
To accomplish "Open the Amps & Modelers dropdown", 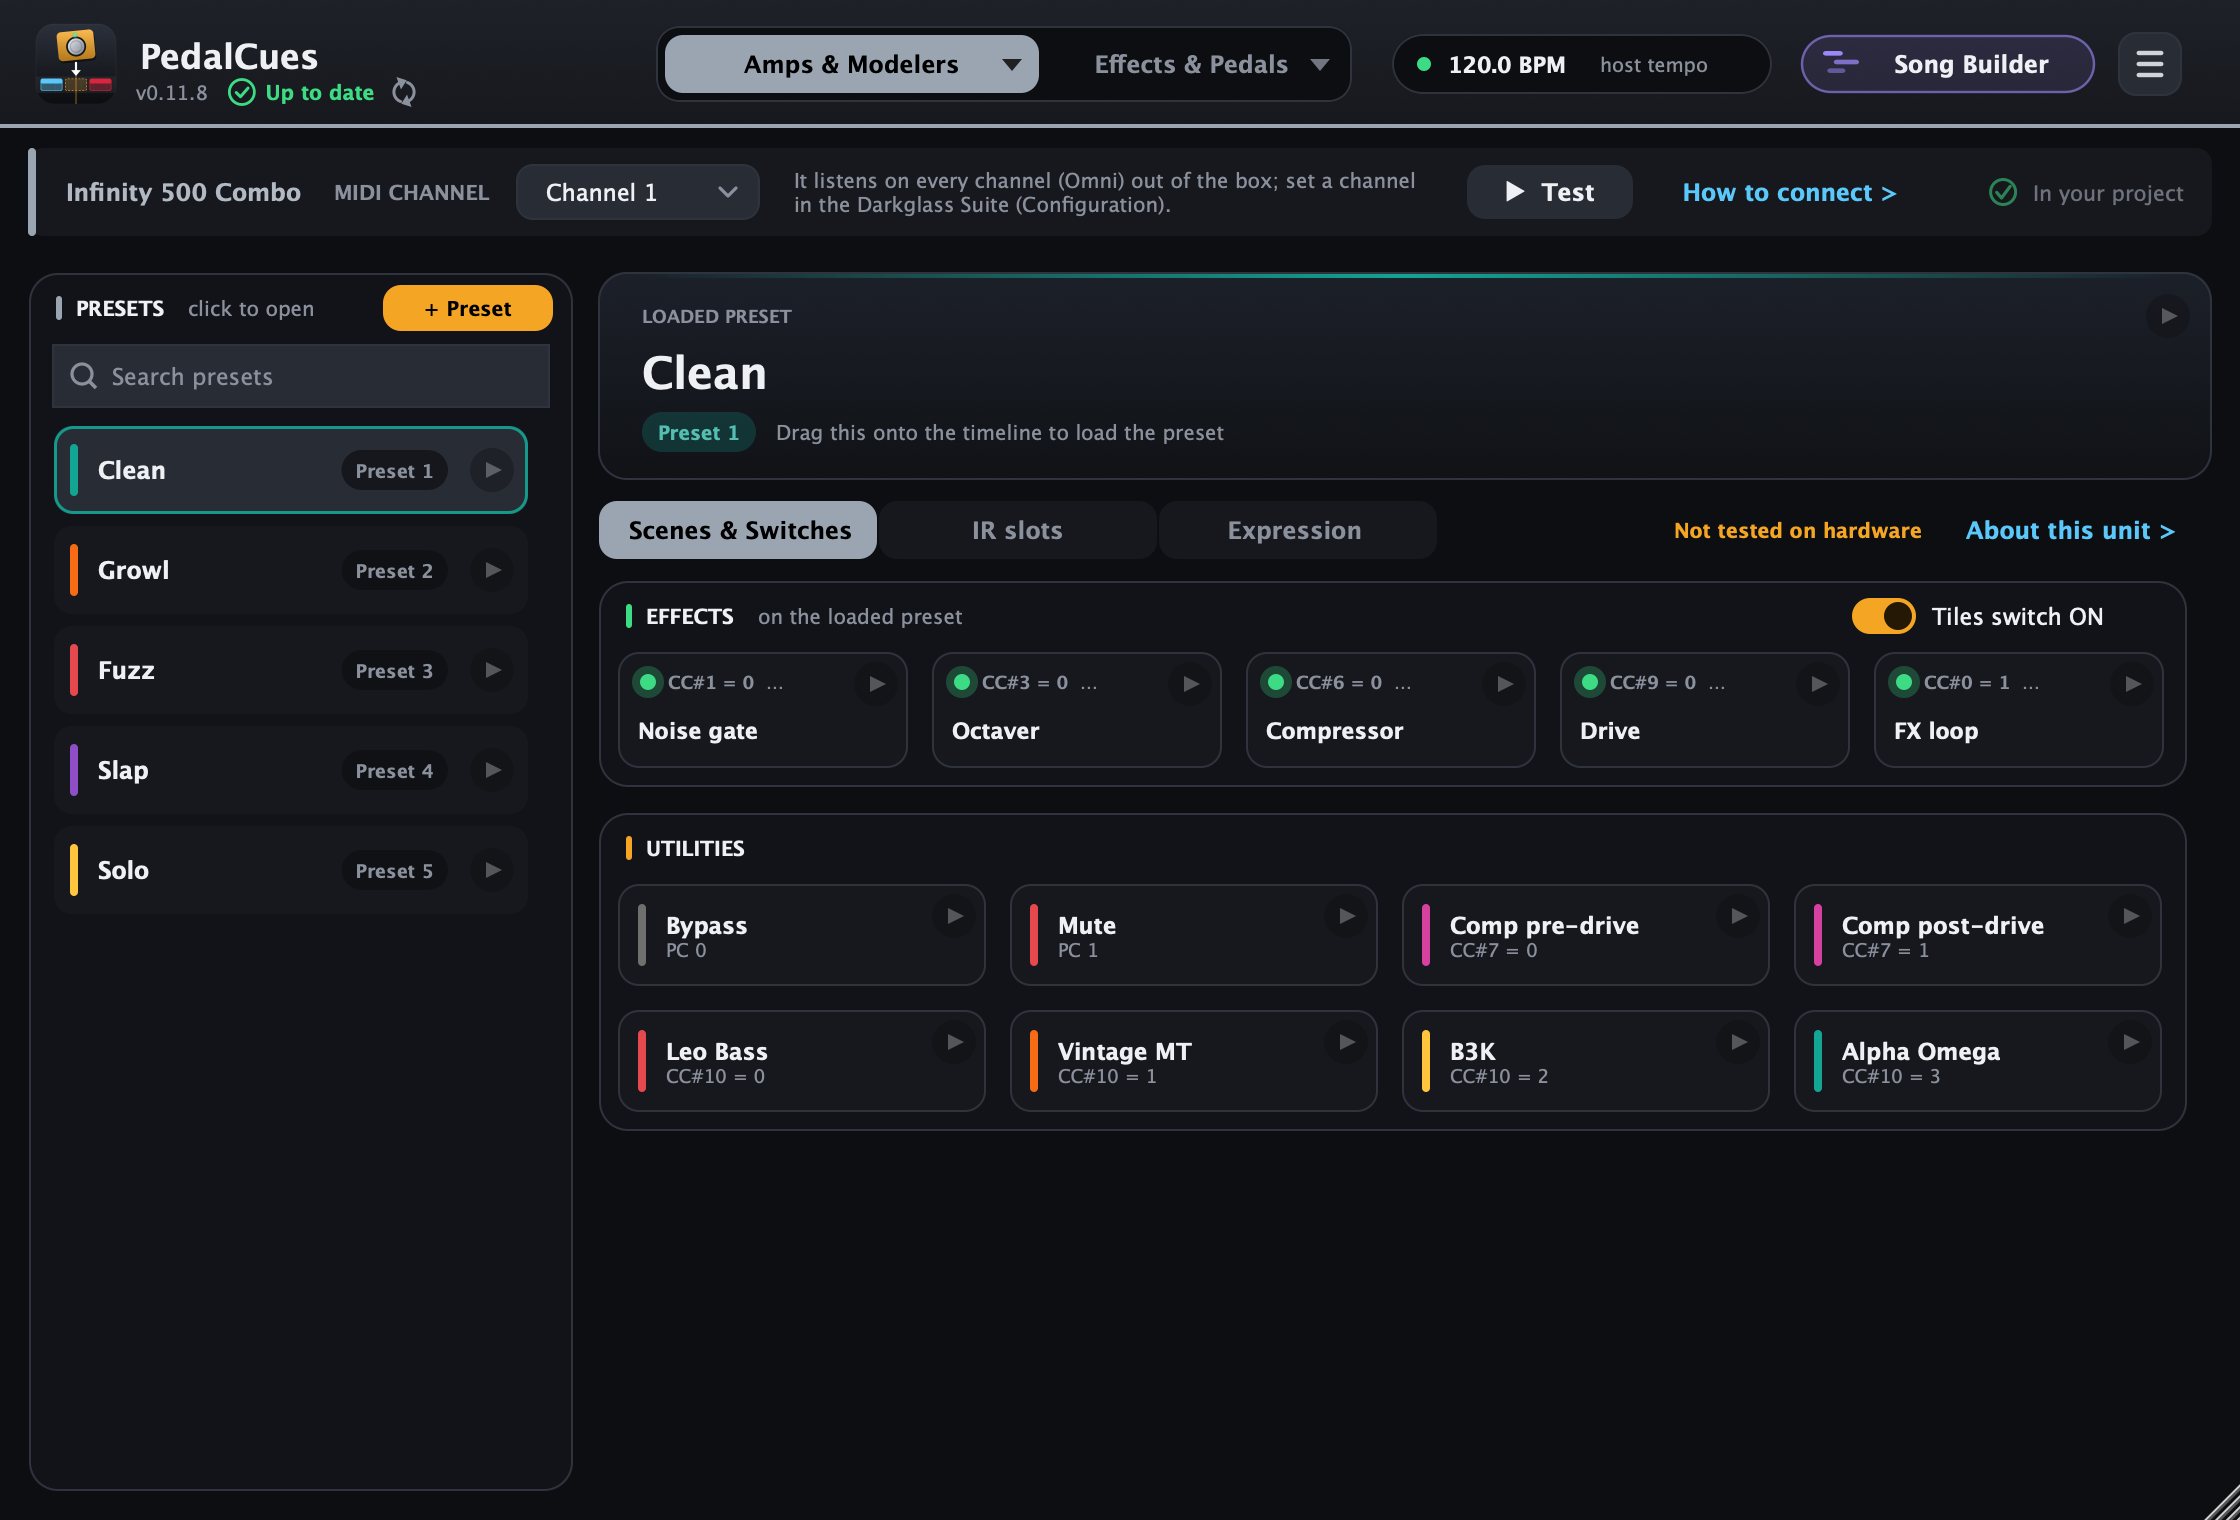I will 851,64.
